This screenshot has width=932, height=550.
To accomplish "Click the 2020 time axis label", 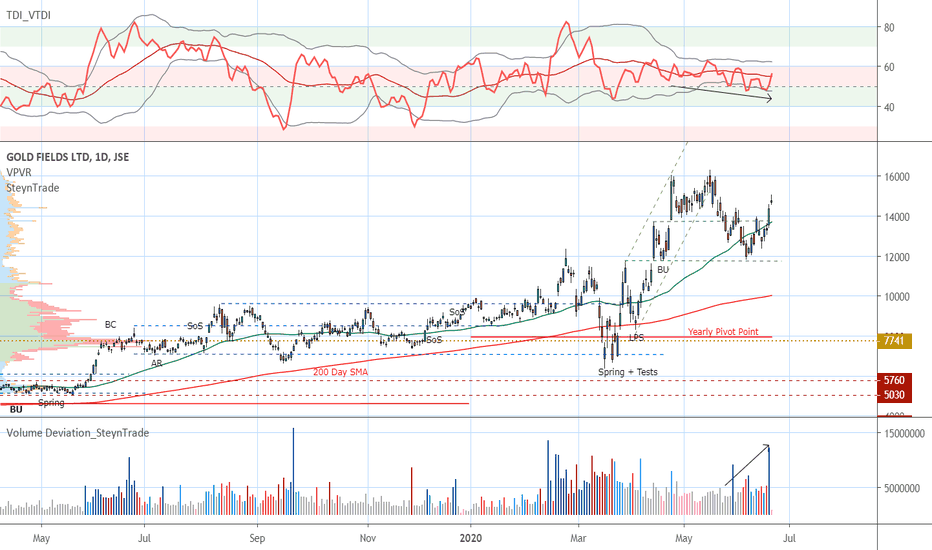I will tap(470, 538).
